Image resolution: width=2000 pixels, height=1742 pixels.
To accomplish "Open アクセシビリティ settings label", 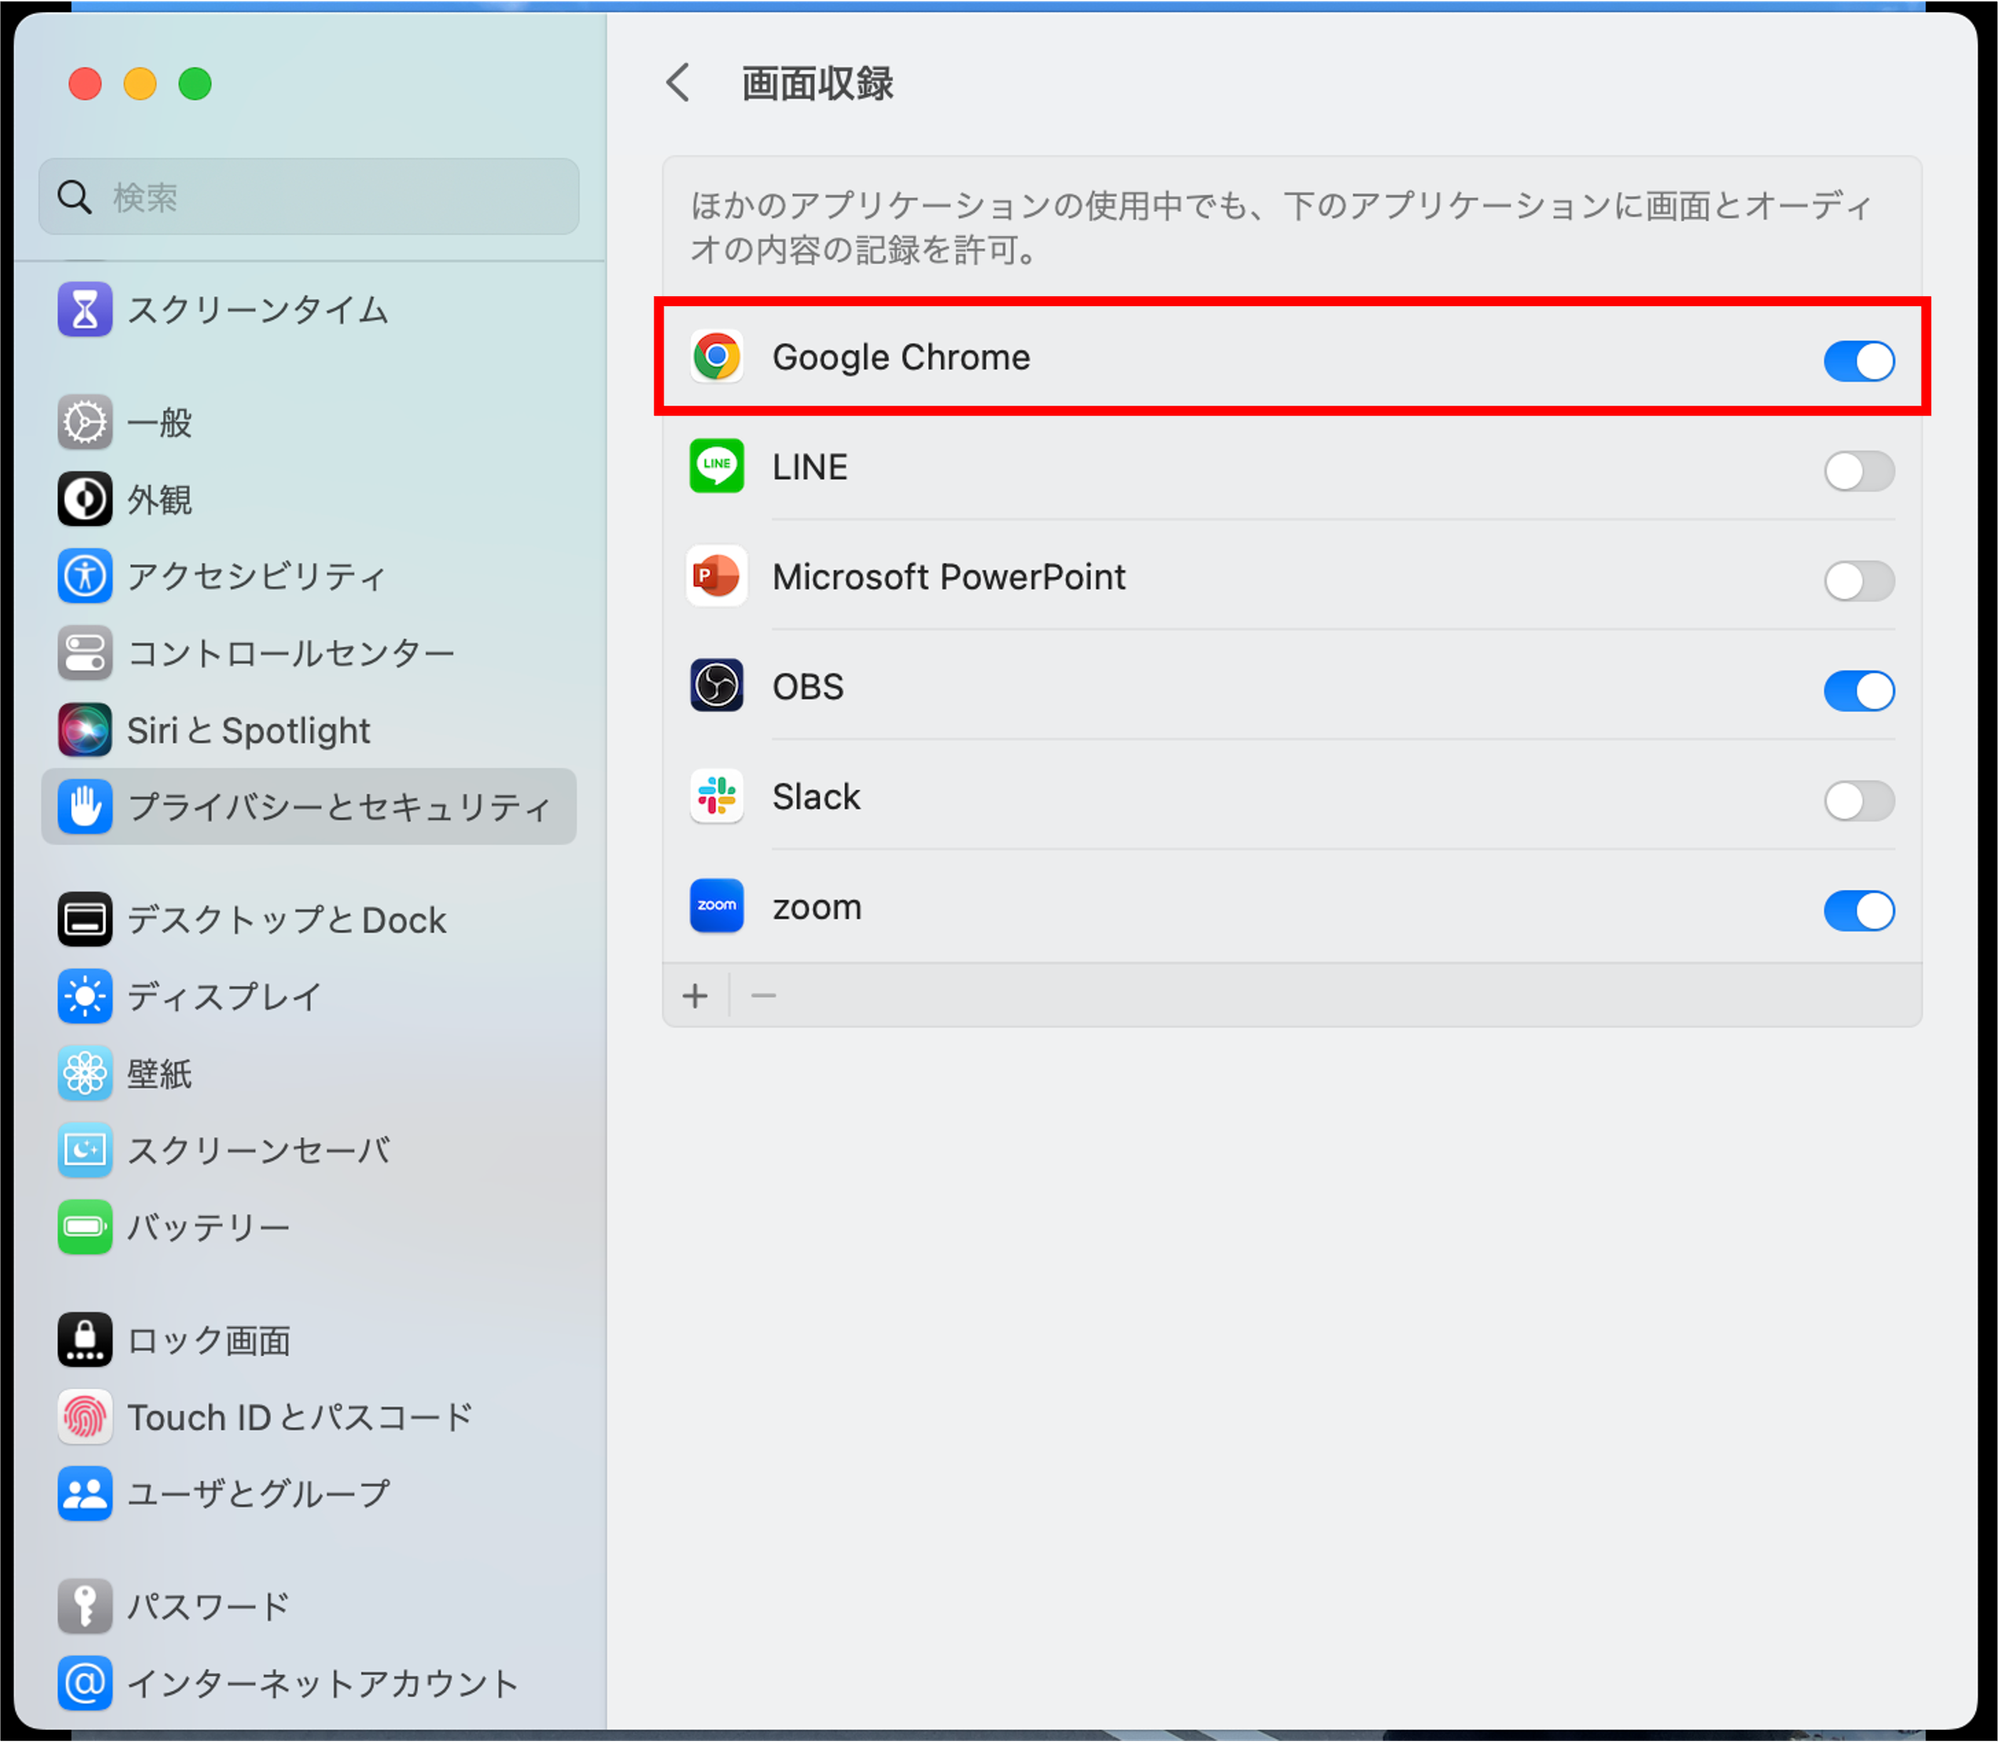I will point(256,577).
